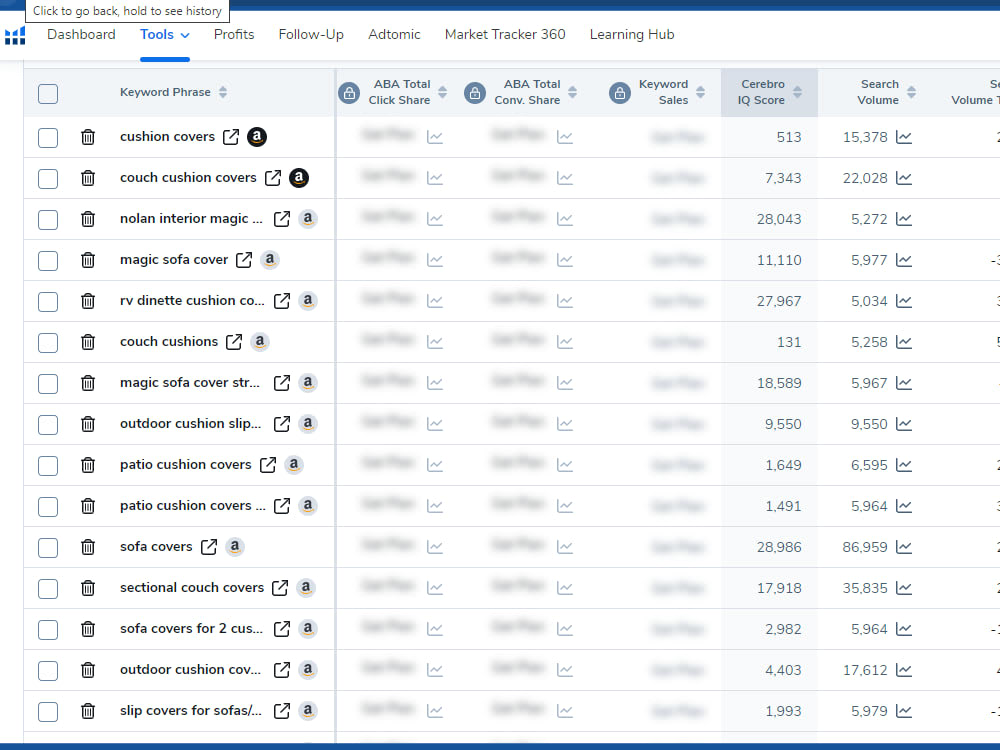This screenshot has width=1000, height=750.
Task: Switch to Adtomic
Action: coord(394,34)
